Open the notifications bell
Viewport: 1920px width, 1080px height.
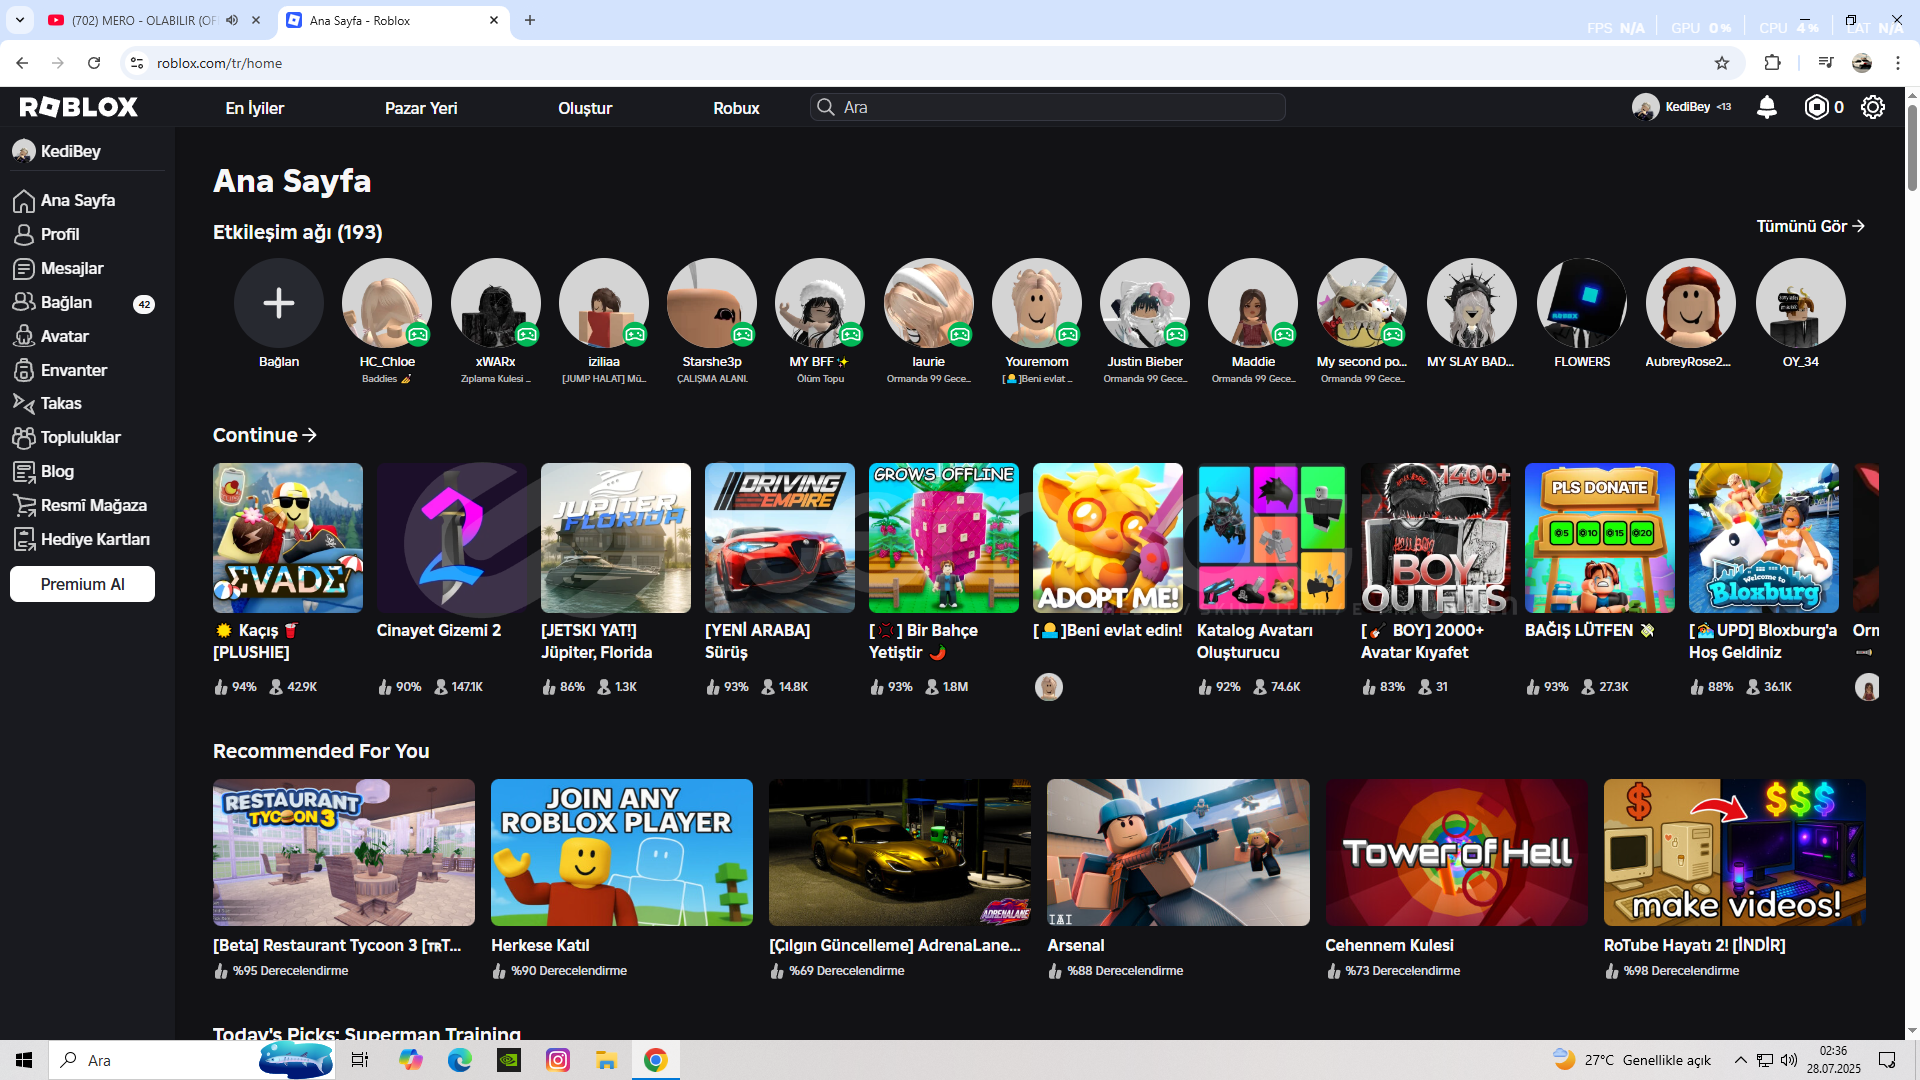pyautogui.click(x=1767, y=107)
